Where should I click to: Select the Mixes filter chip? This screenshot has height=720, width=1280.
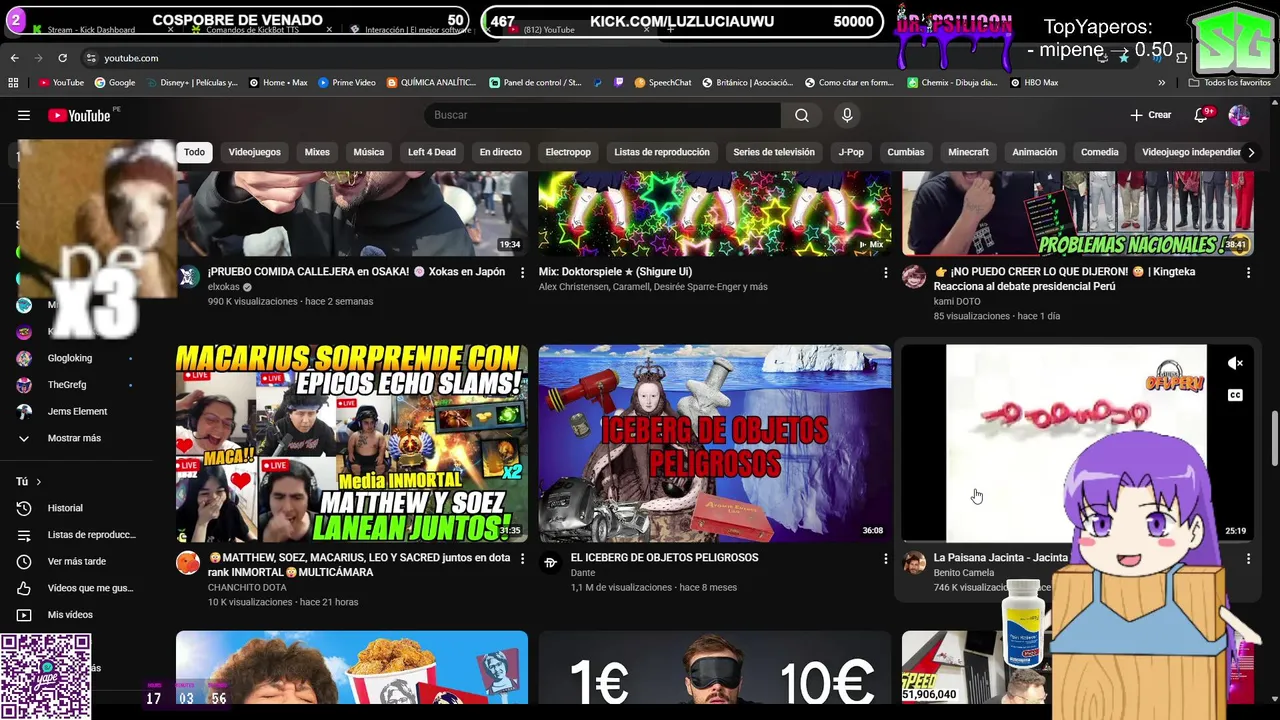(x=317, y=152)
